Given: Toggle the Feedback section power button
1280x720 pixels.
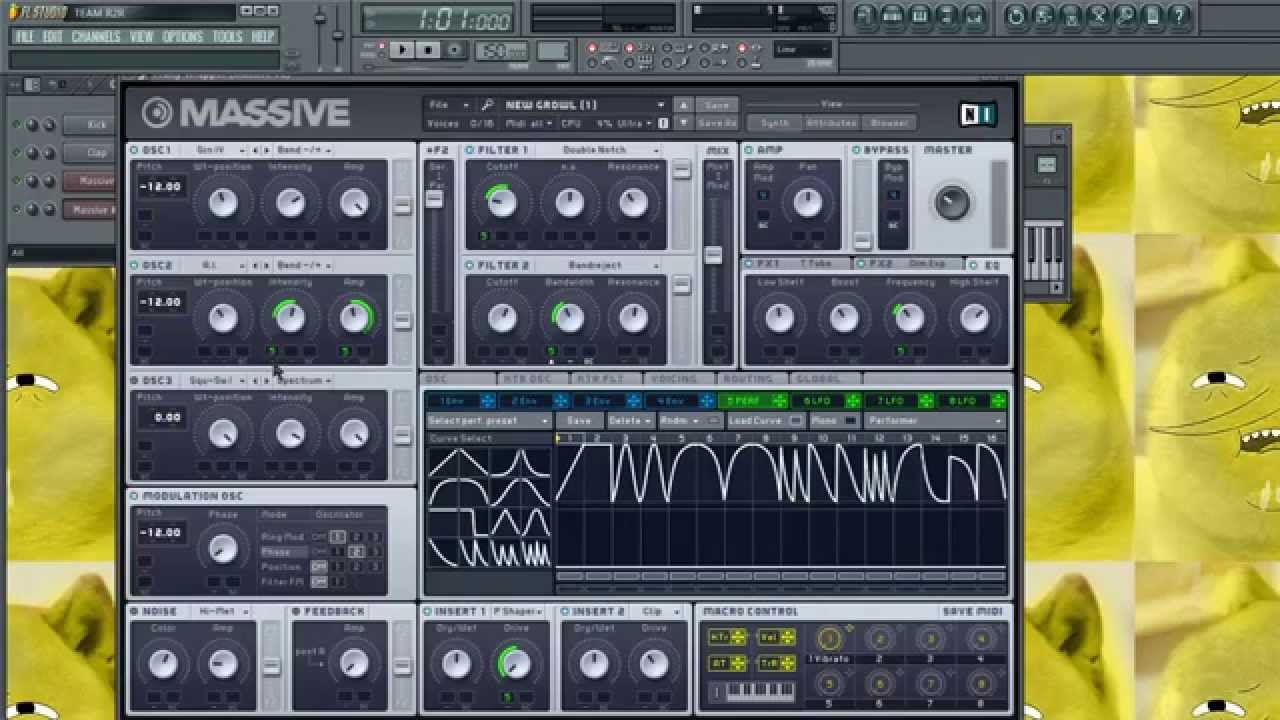Looking at the screenshot, I should pos(297,611).
